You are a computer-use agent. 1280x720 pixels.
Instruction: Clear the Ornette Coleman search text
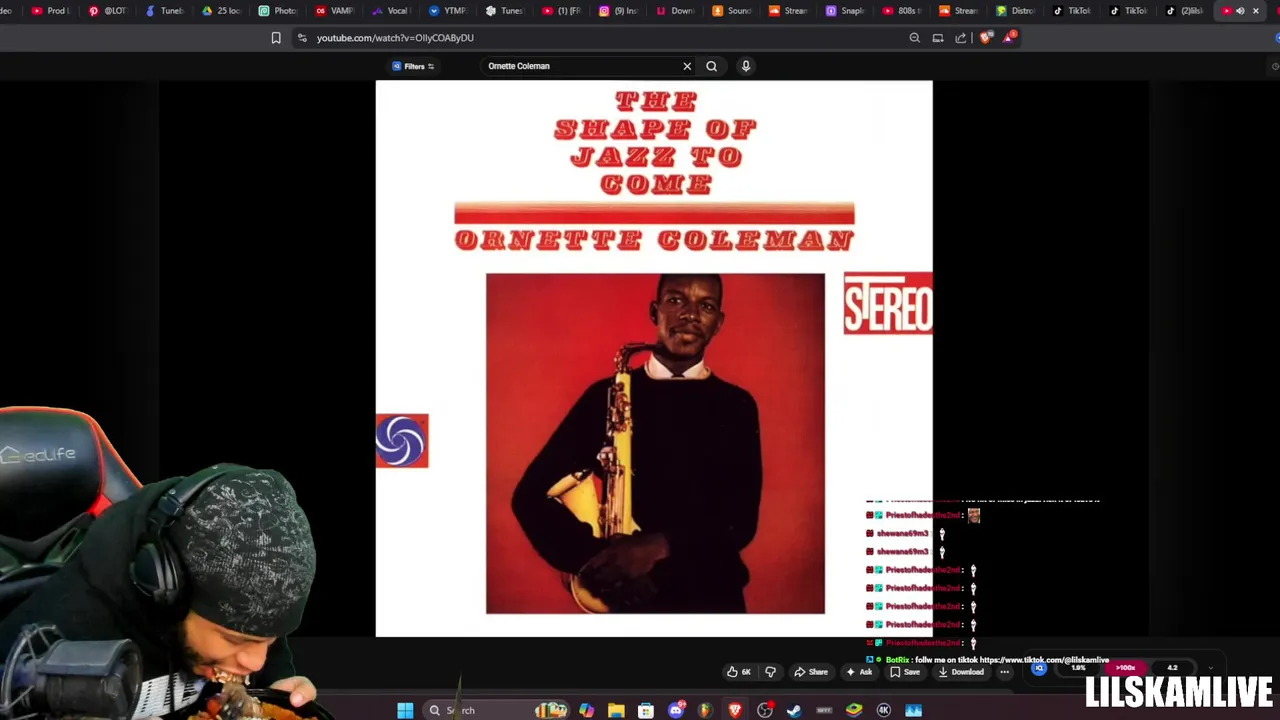click(x=687, y=66)
